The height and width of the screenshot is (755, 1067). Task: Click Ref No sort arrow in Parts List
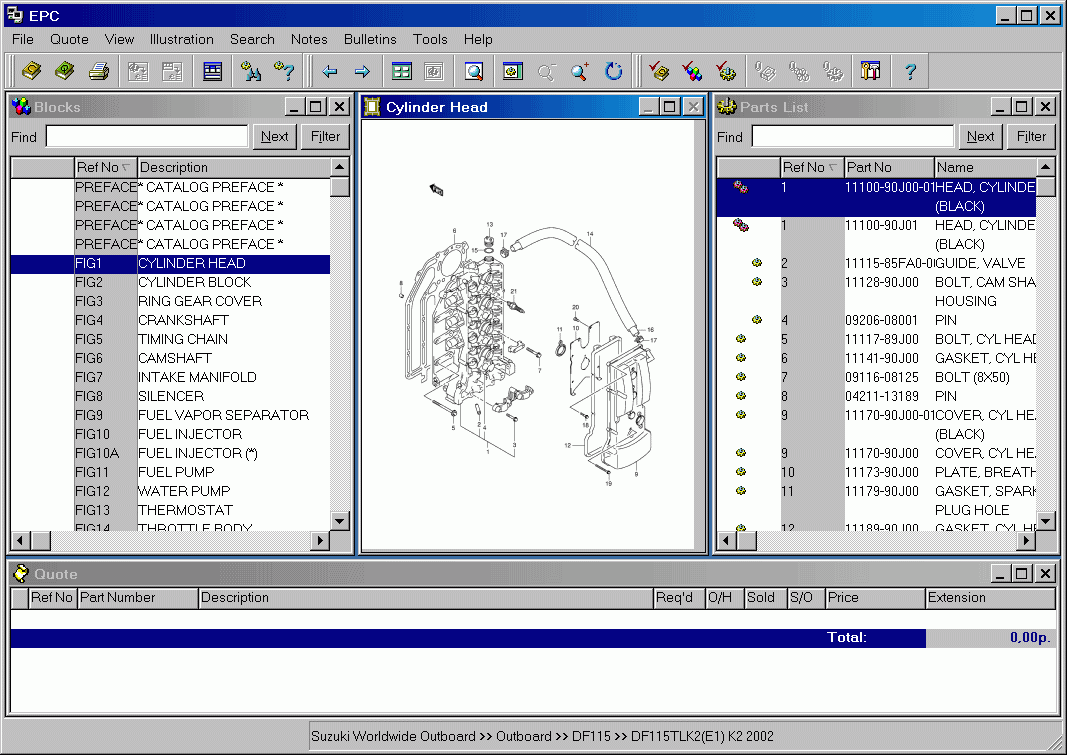(832, 167)
